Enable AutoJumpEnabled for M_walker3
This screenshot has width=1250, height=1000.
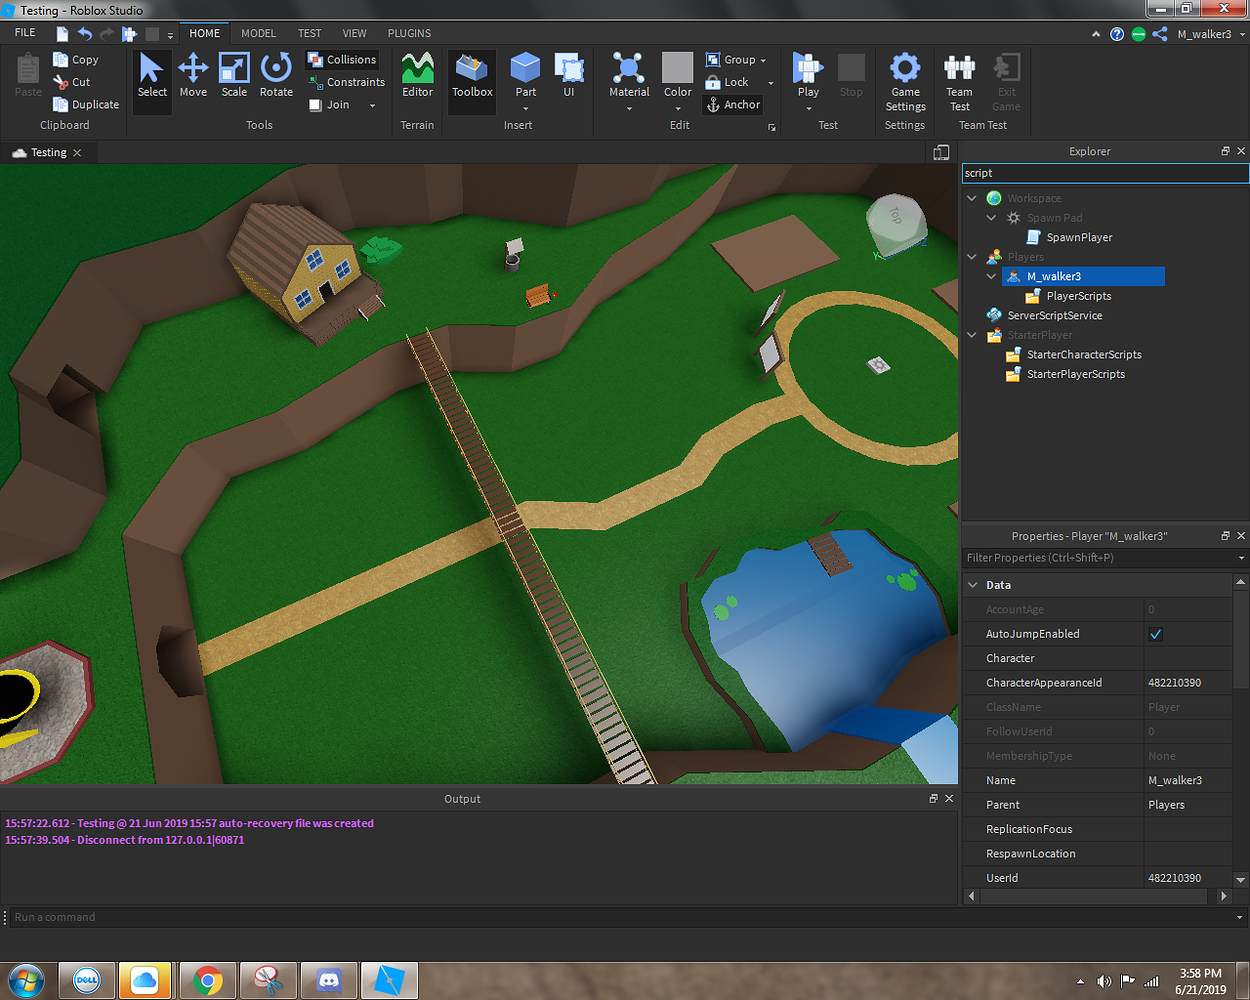pyautogui.click(x=1155, y=633)
